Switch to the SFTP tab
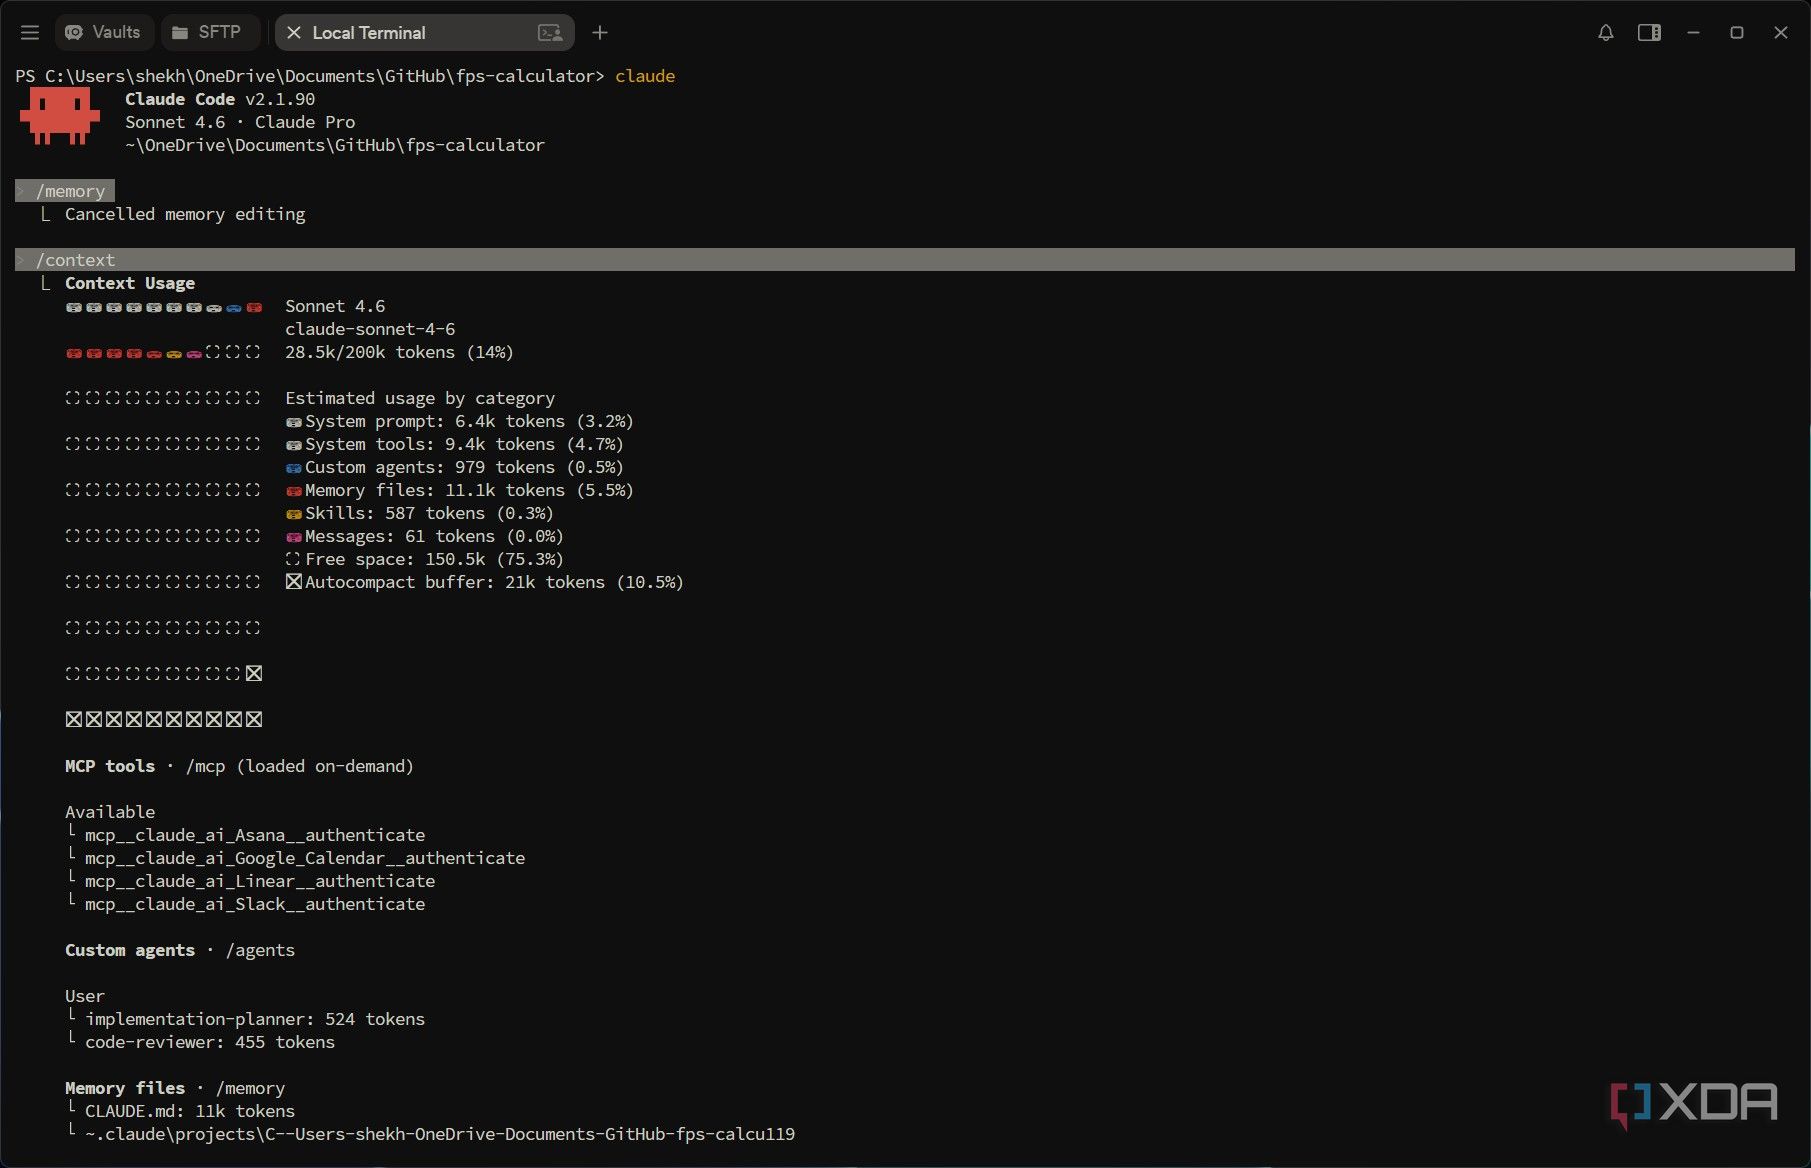1811x1168 pixels. click(x=209, y=32)
